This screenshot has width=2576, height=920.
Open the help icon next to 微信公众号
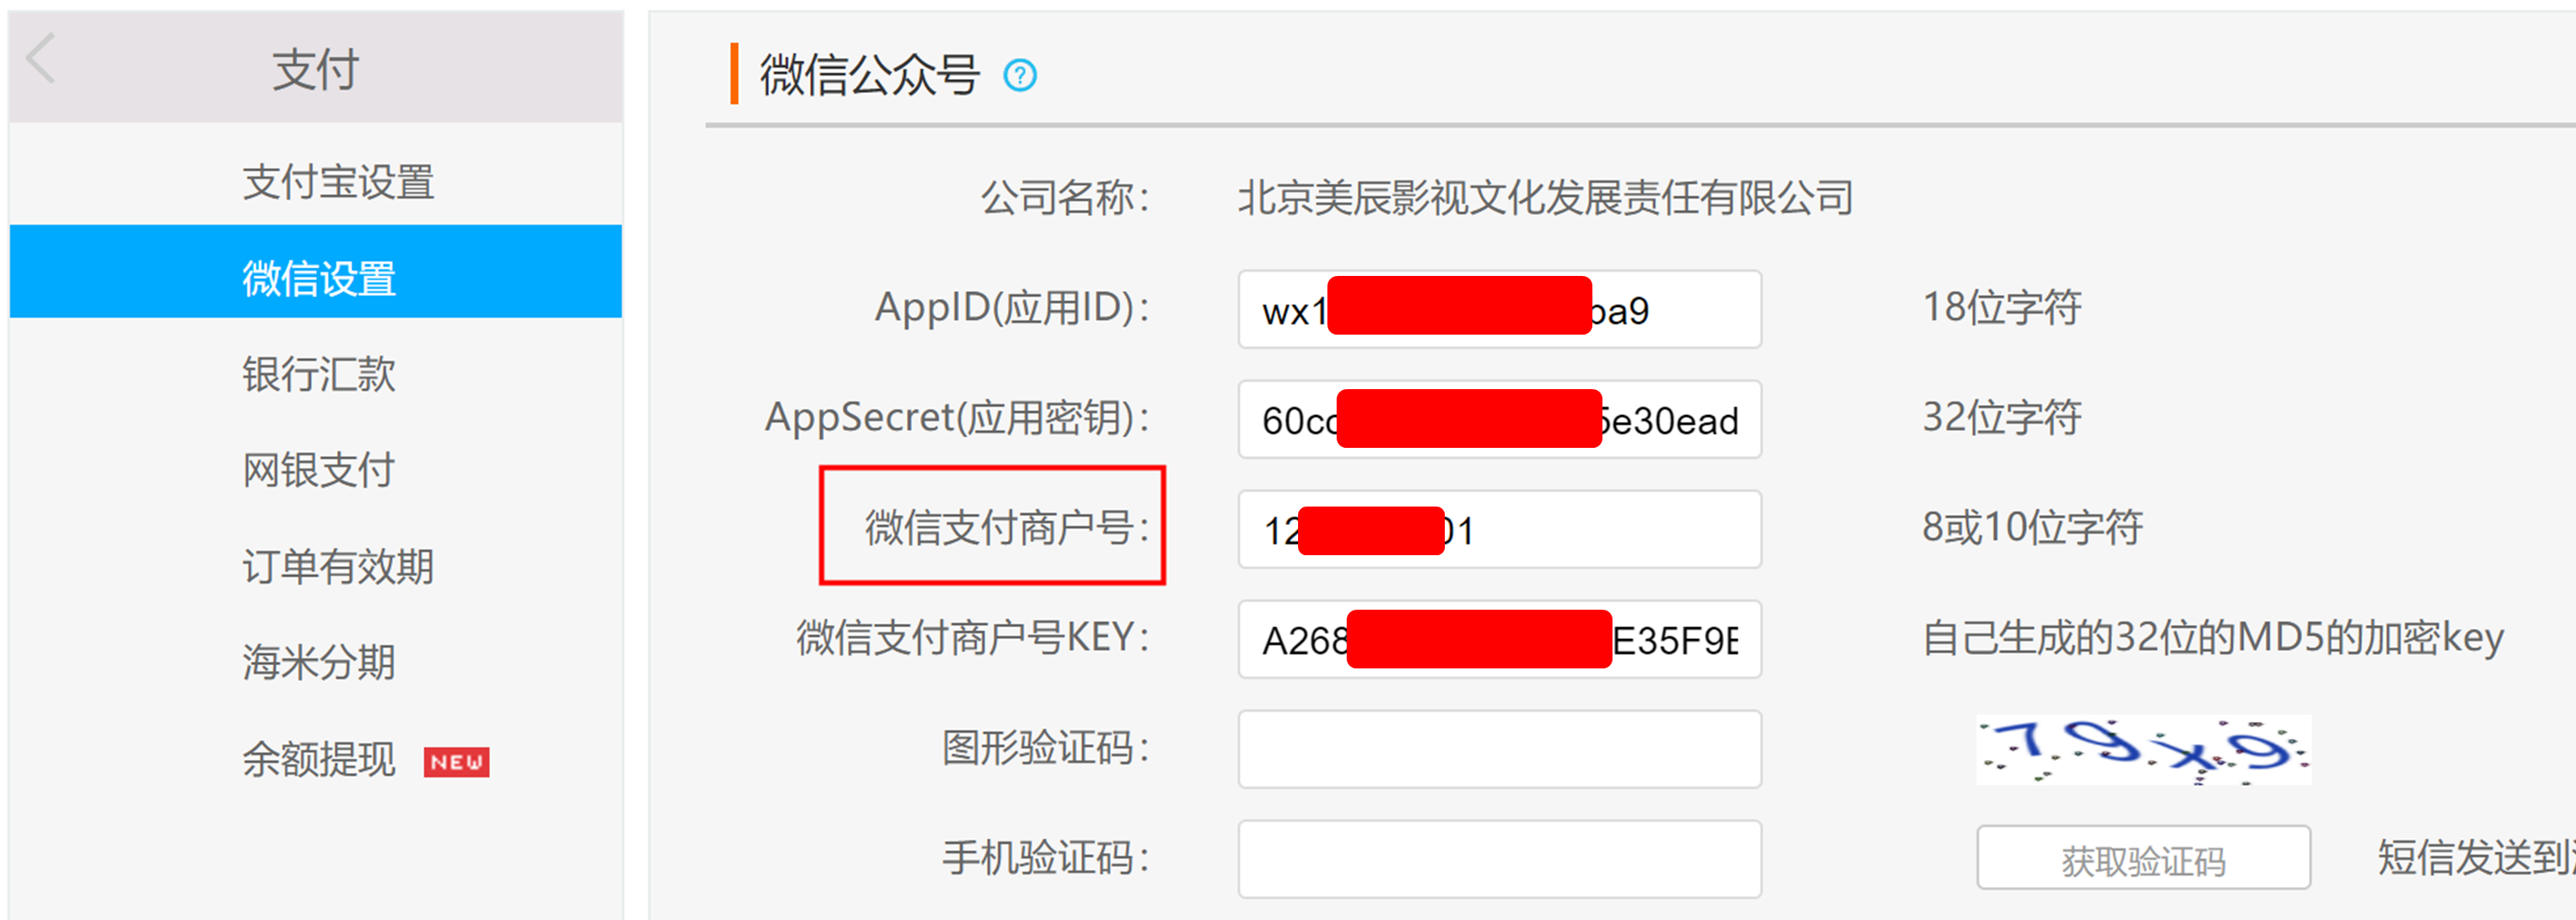tap(1020, 75)
